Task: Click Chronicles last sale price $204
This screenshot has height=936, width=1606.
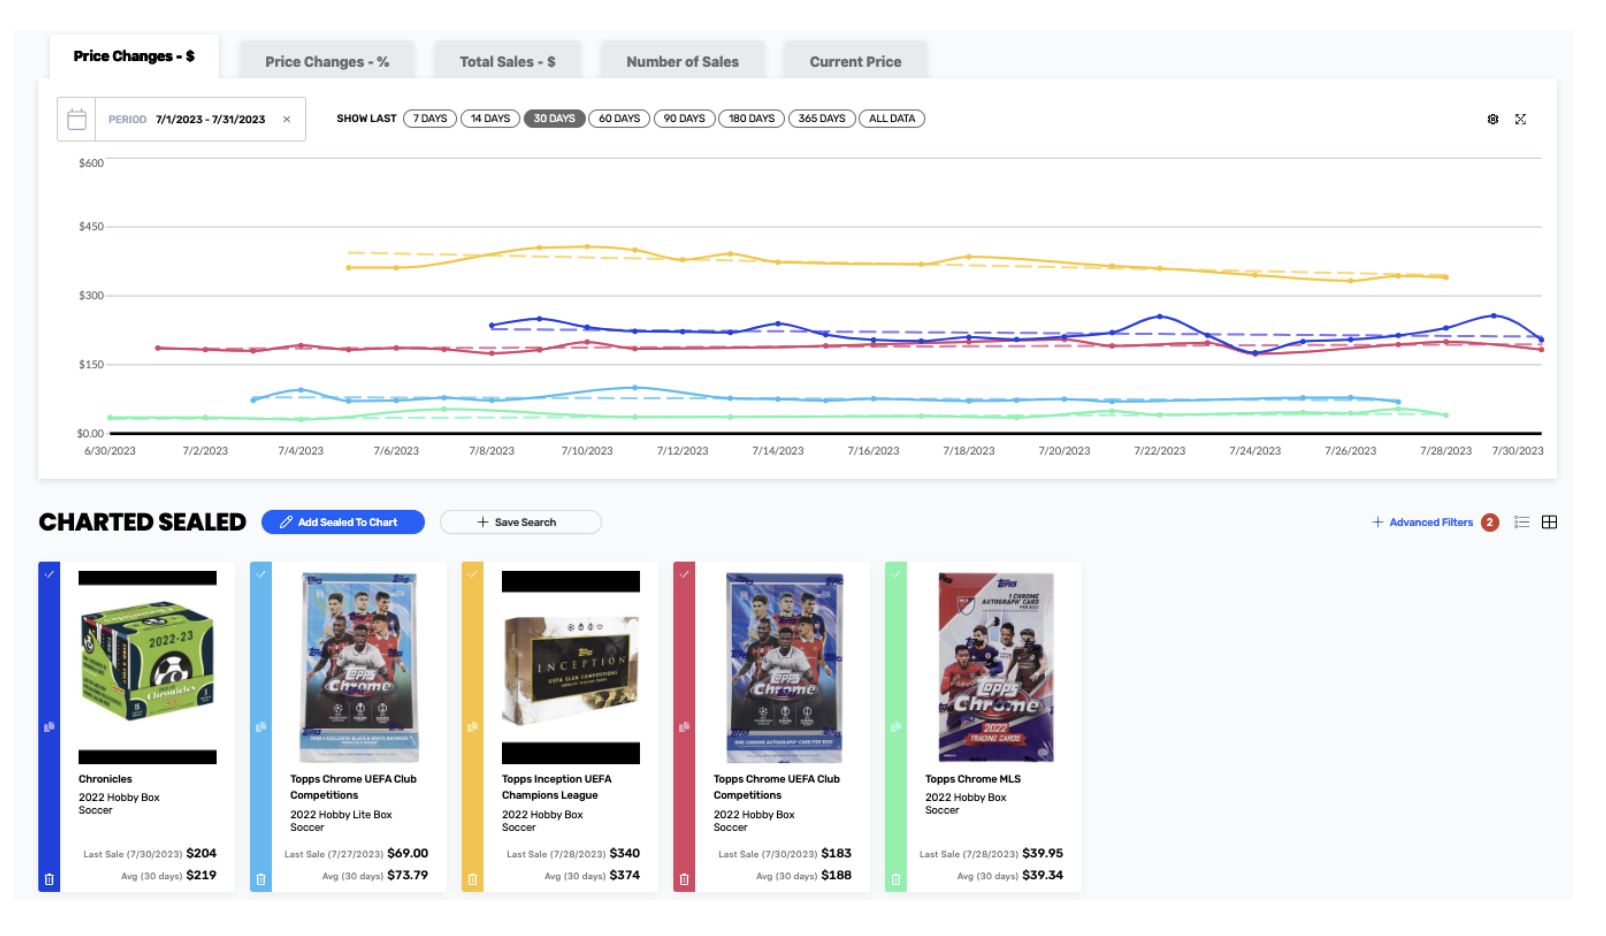Action: coord(201,853)
